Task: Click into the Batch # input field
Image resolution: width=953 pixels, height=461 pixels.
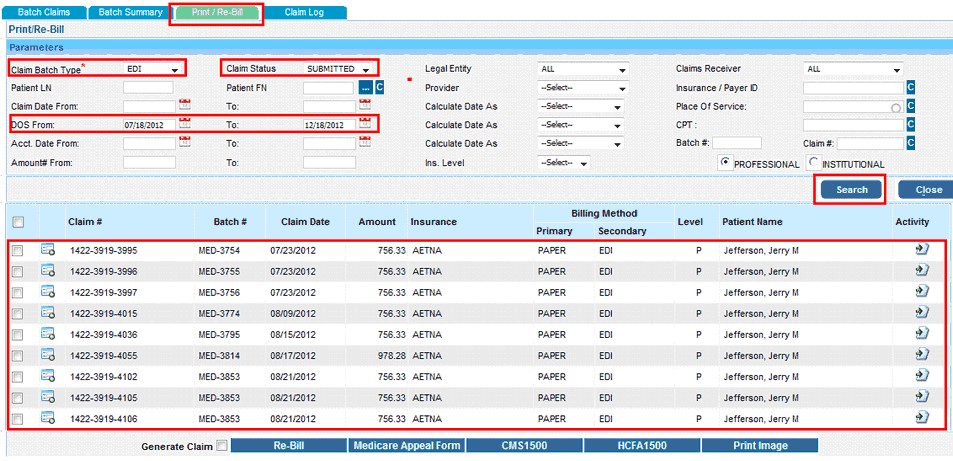Action: tap(736, 144)
